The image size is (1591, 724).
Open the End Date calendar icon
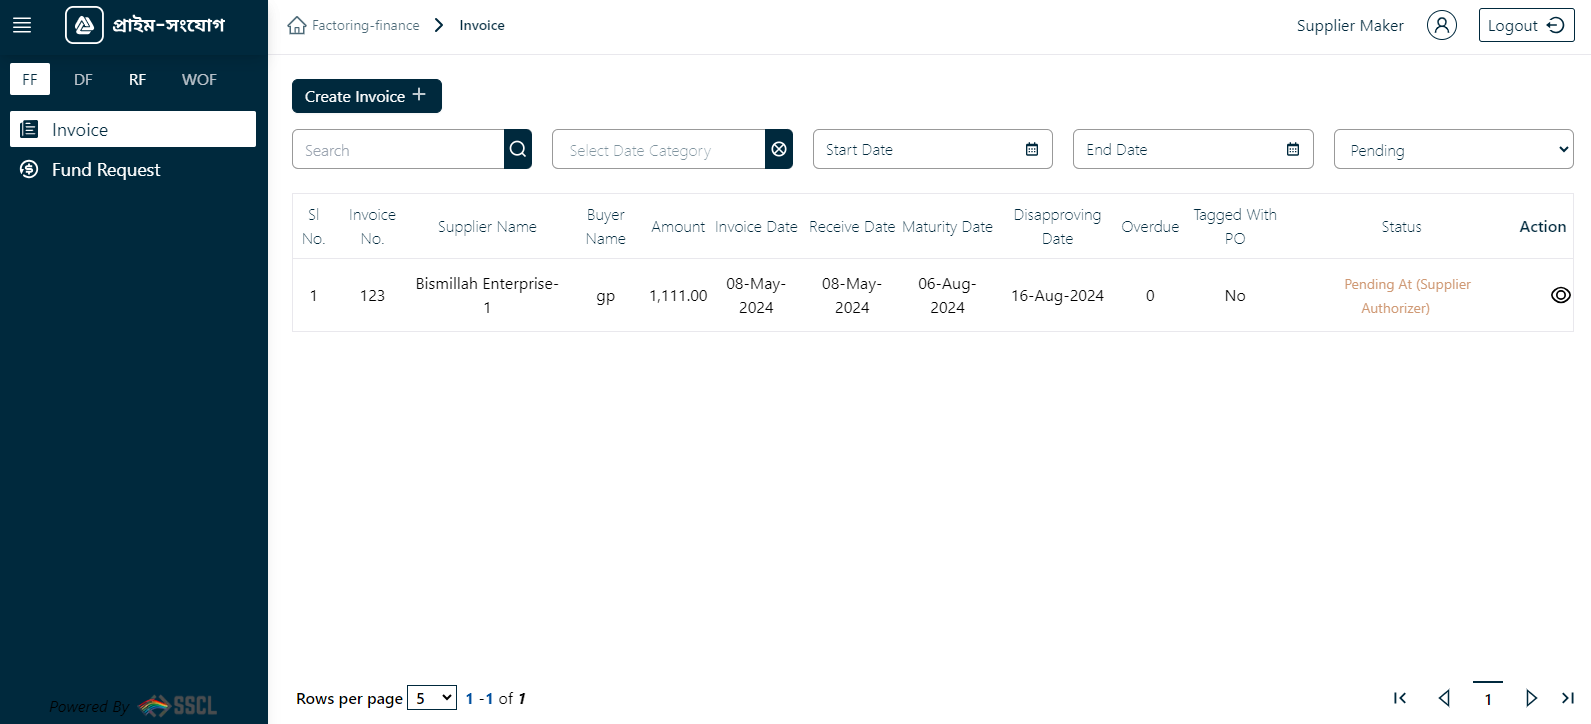tap(1293, 149)
